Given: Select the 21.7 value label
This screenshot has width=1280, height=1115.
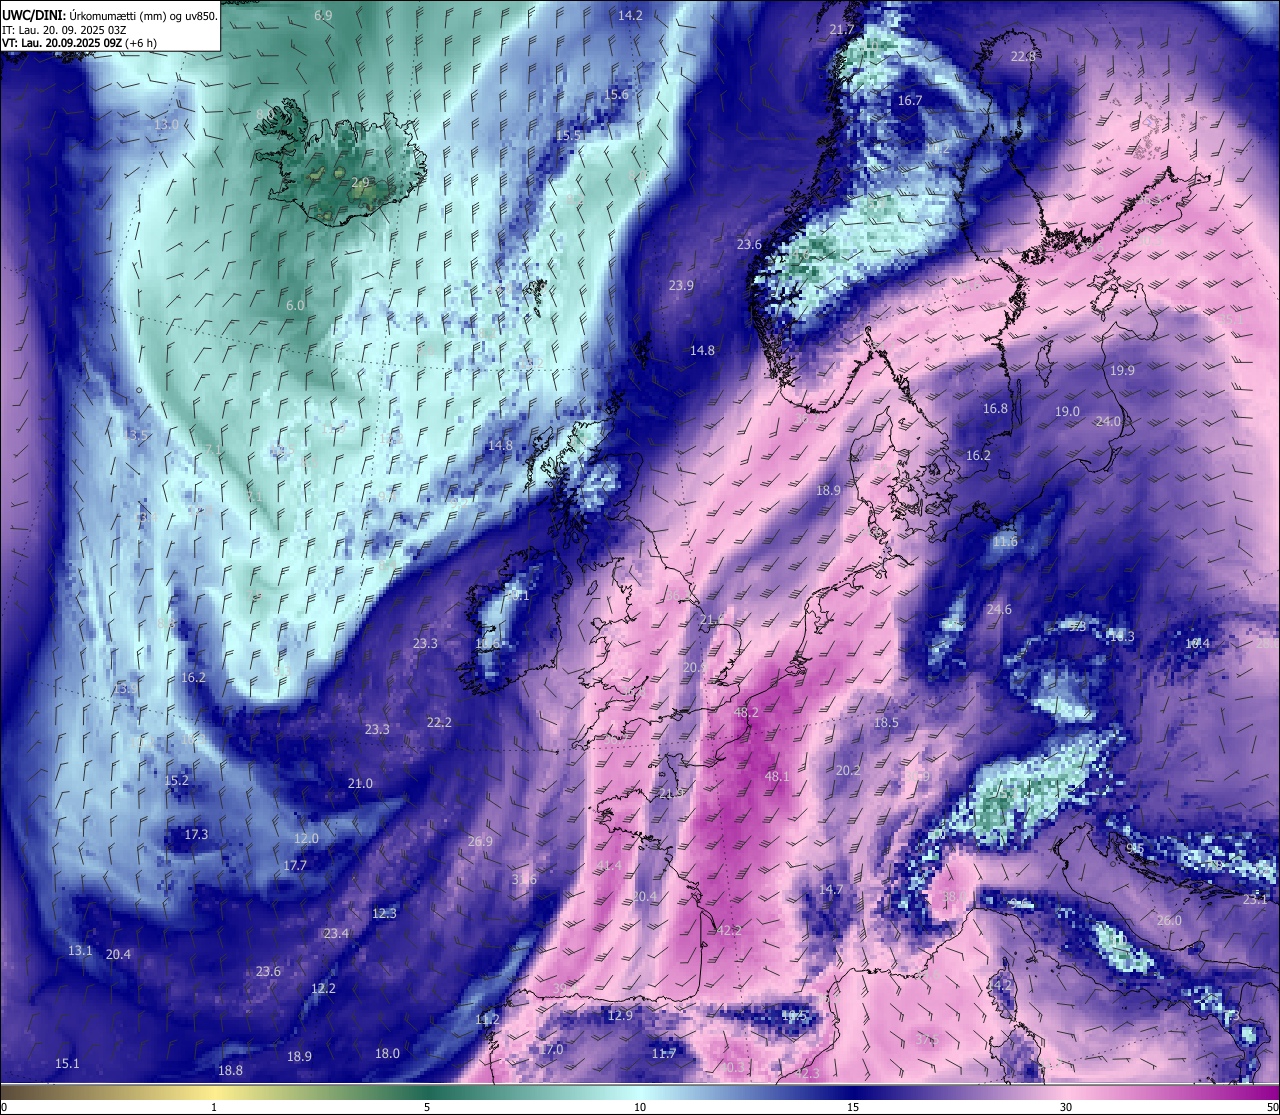Looking at the screenshot, I should pos(843,29).
